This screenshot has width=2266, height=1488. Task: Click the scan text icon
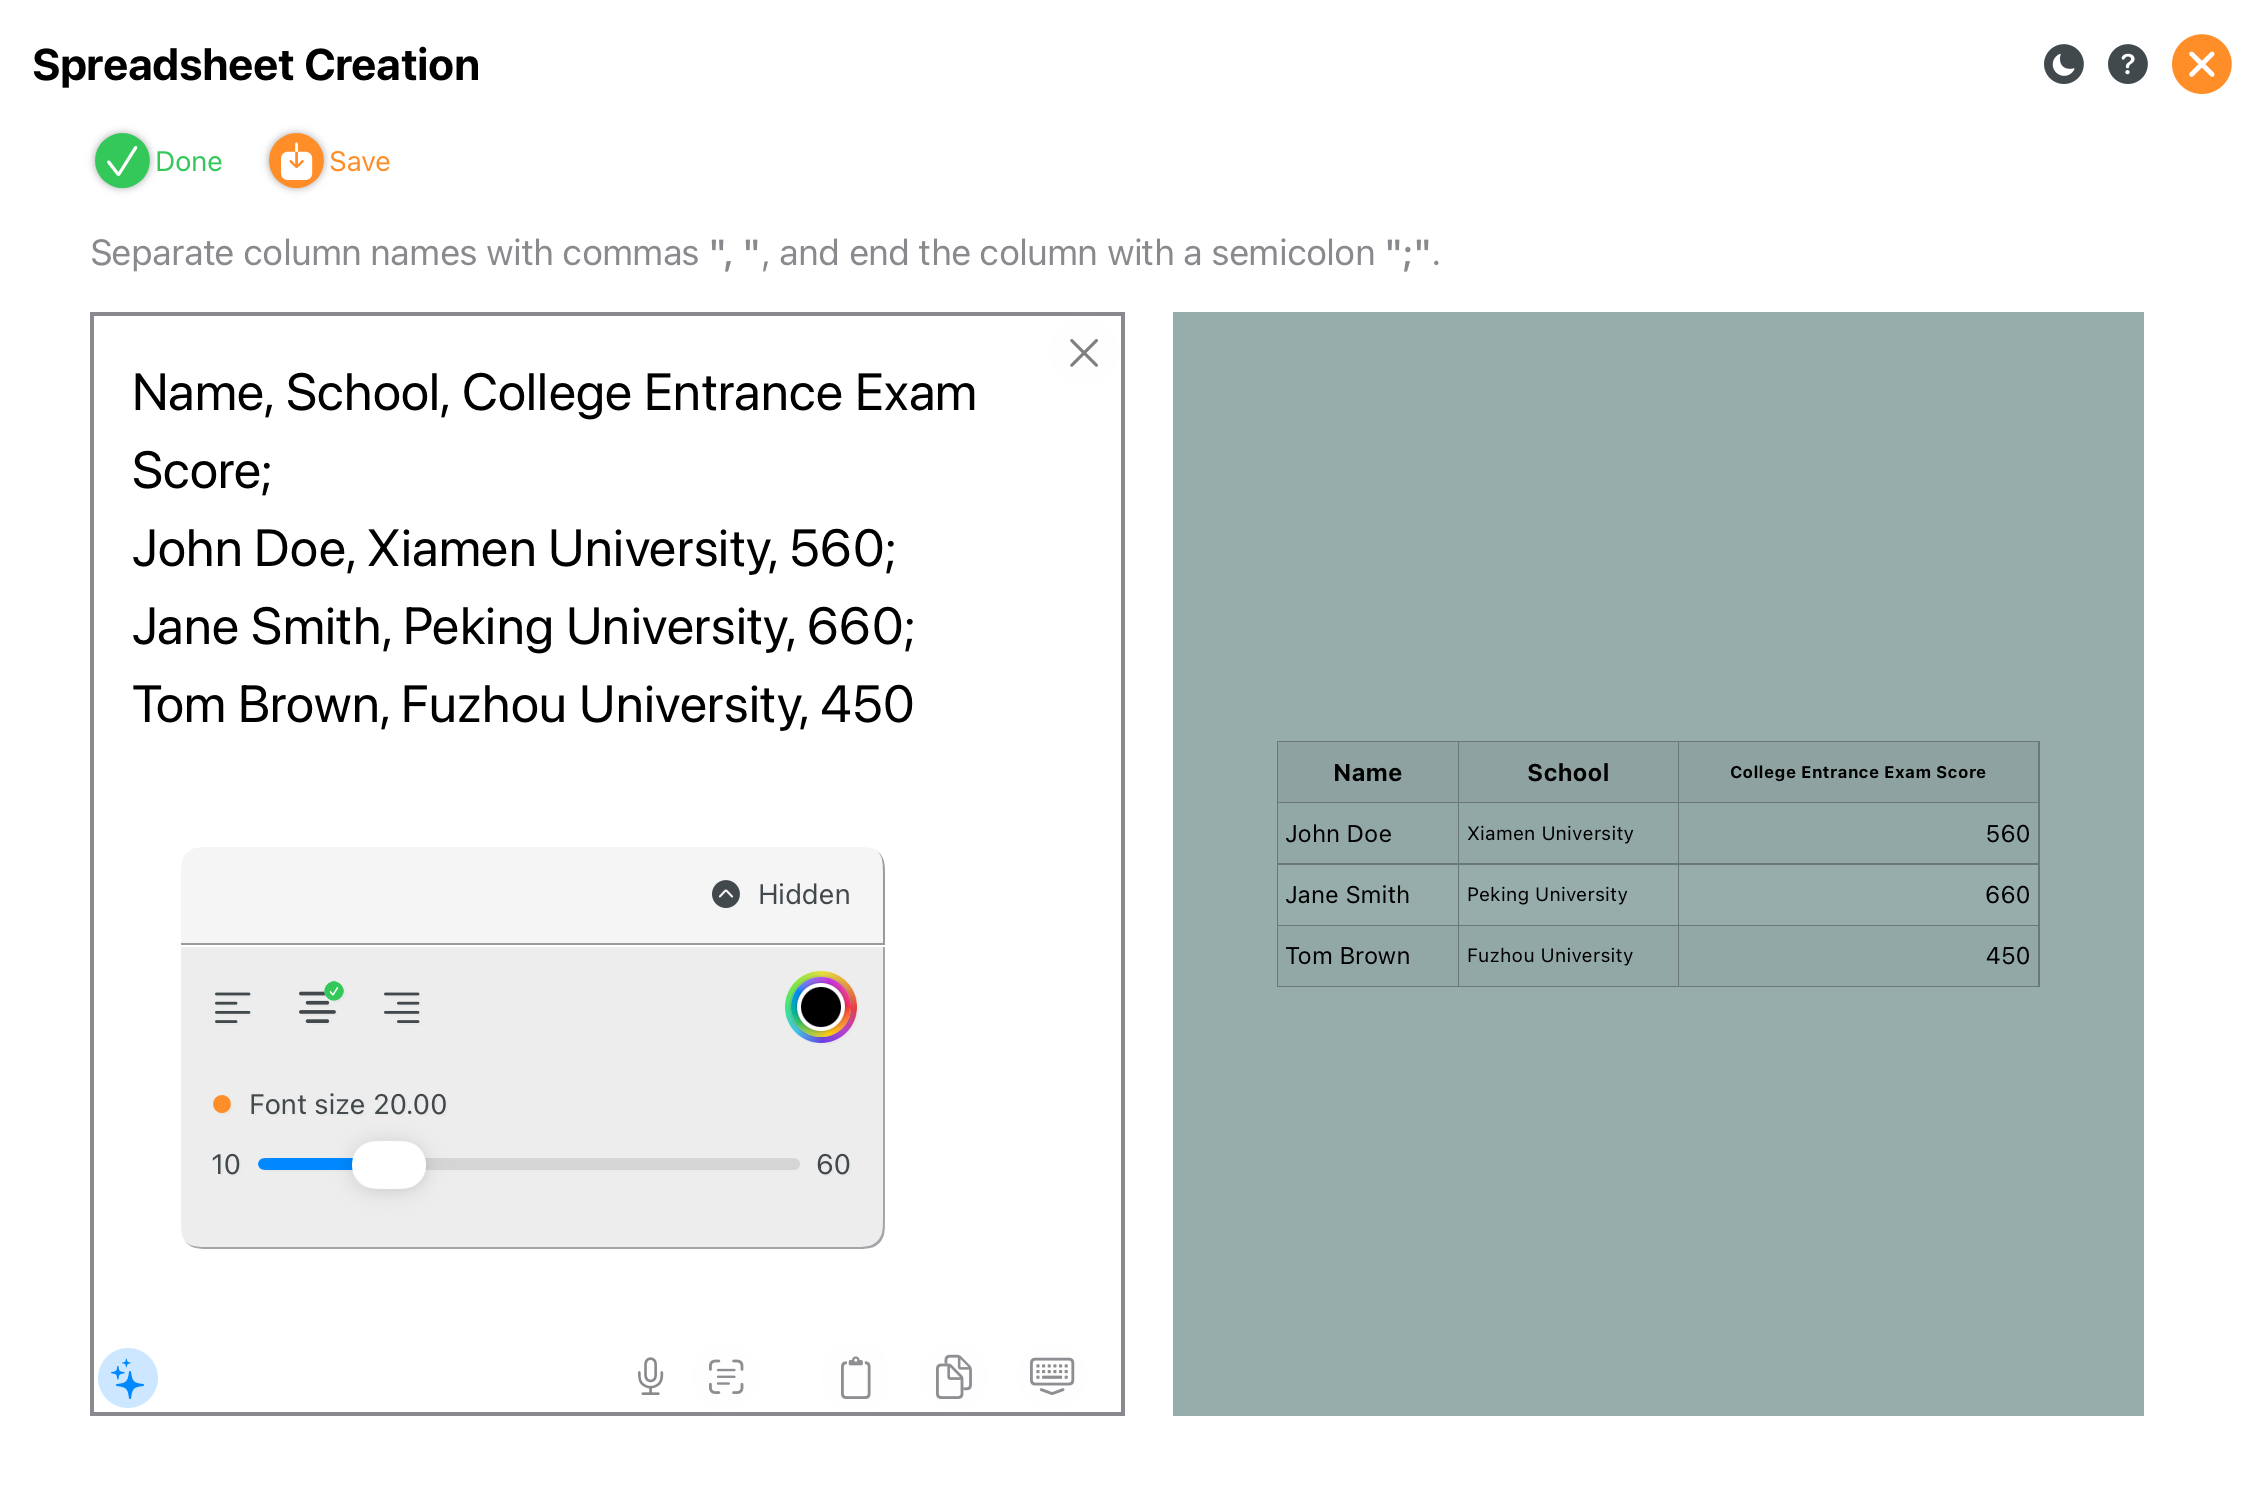(x=726, y=1376)
